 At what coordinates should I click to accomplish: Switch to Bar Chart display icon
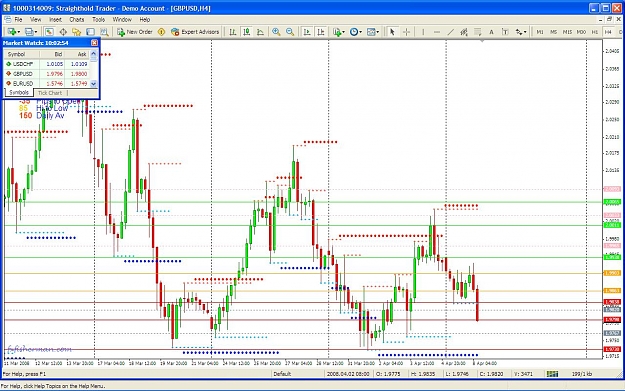pyautogui.click(x=233, y=32)
